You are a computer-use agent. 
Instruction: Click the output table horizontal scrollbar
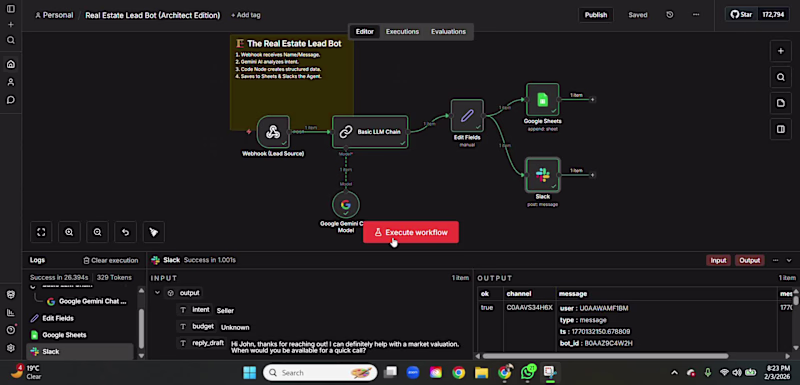[605, 356]
